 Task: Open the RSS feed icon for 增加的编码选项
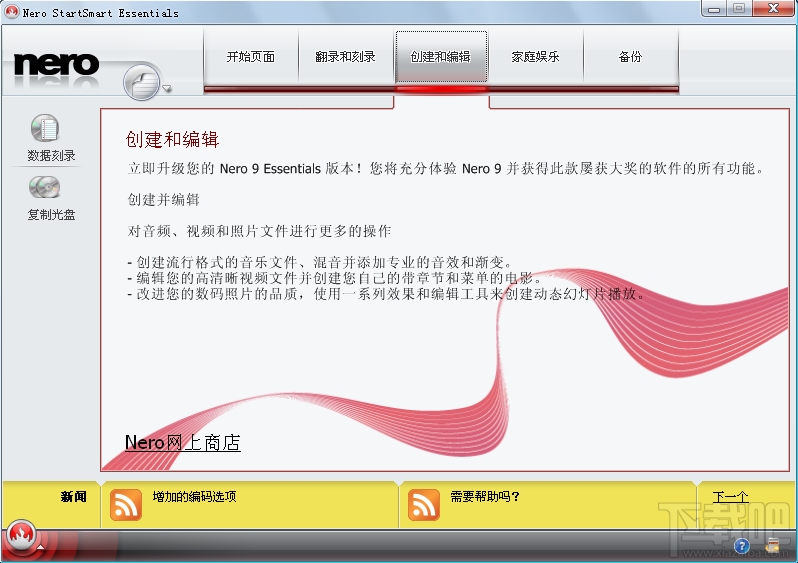126,505
